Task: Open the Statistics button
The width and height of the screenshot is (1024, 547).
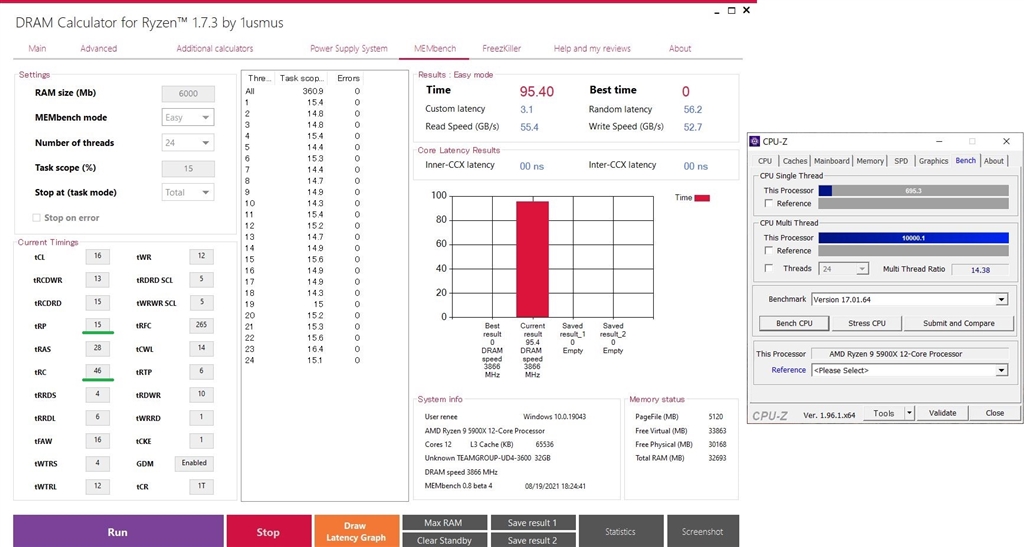Action: pyautogui.click(x=620, y=531)
